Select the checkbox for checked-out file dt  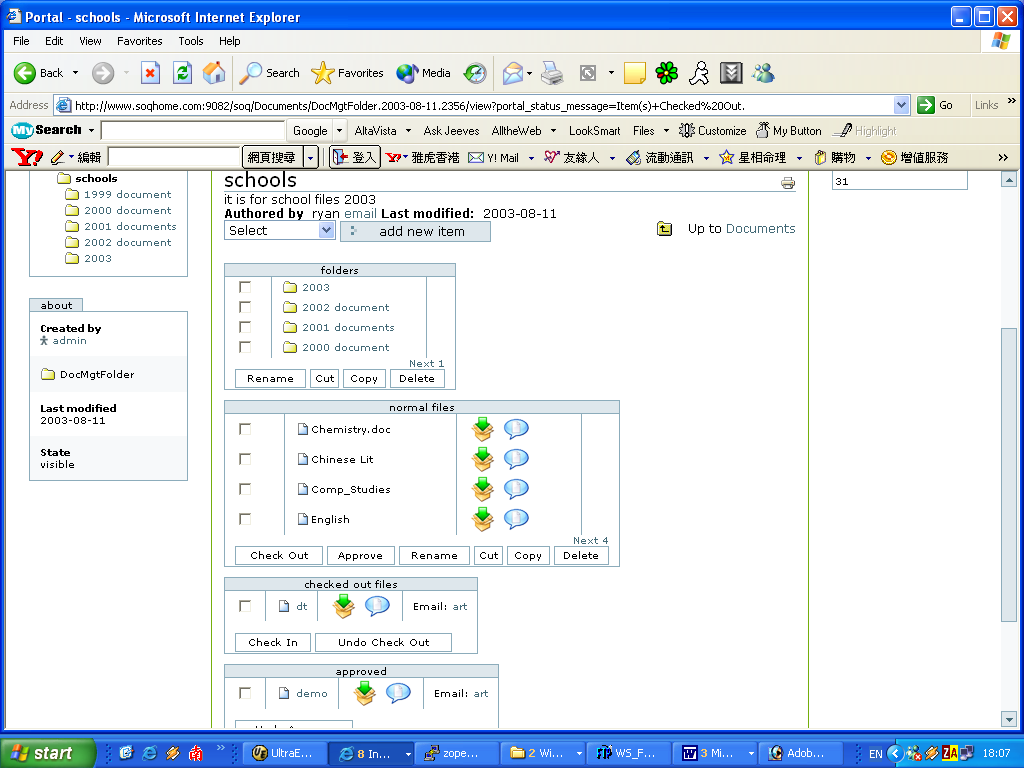pos(245,606)
